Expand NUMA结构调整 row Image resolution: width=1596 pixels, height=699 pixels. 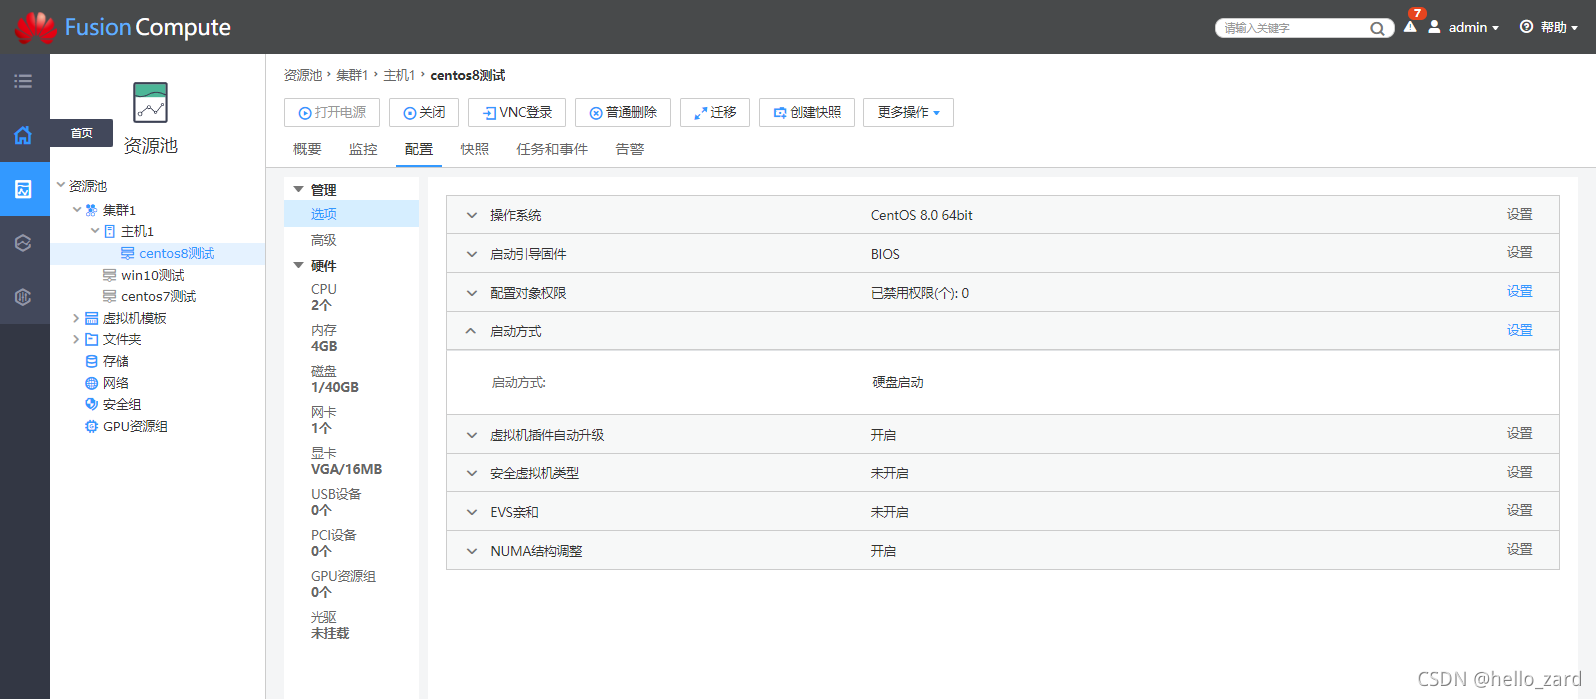(472, 551)
